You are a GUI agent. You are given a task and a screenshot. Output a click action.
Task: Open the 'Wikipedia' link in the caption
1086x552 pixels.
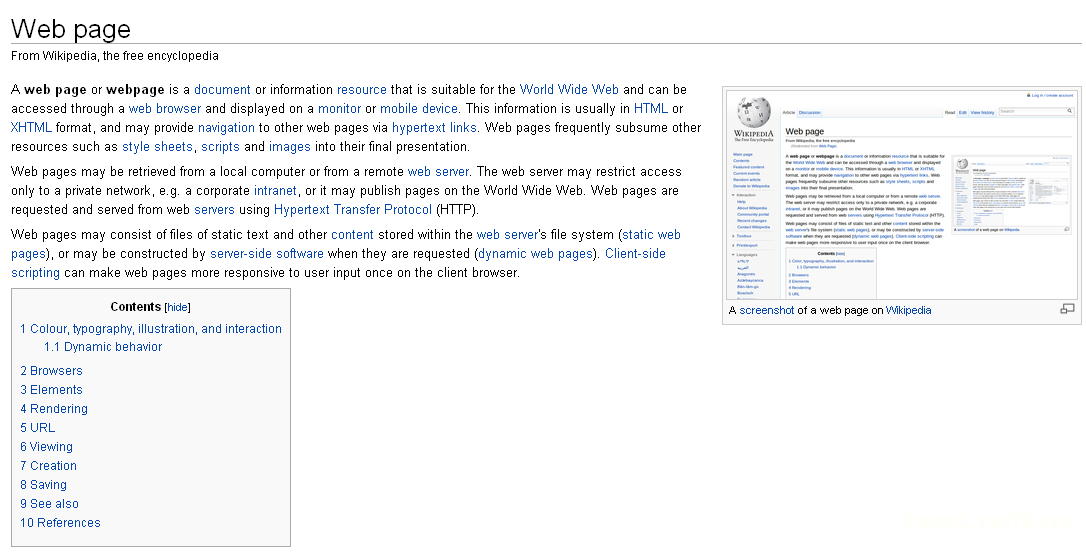click(x=908, y=310)
